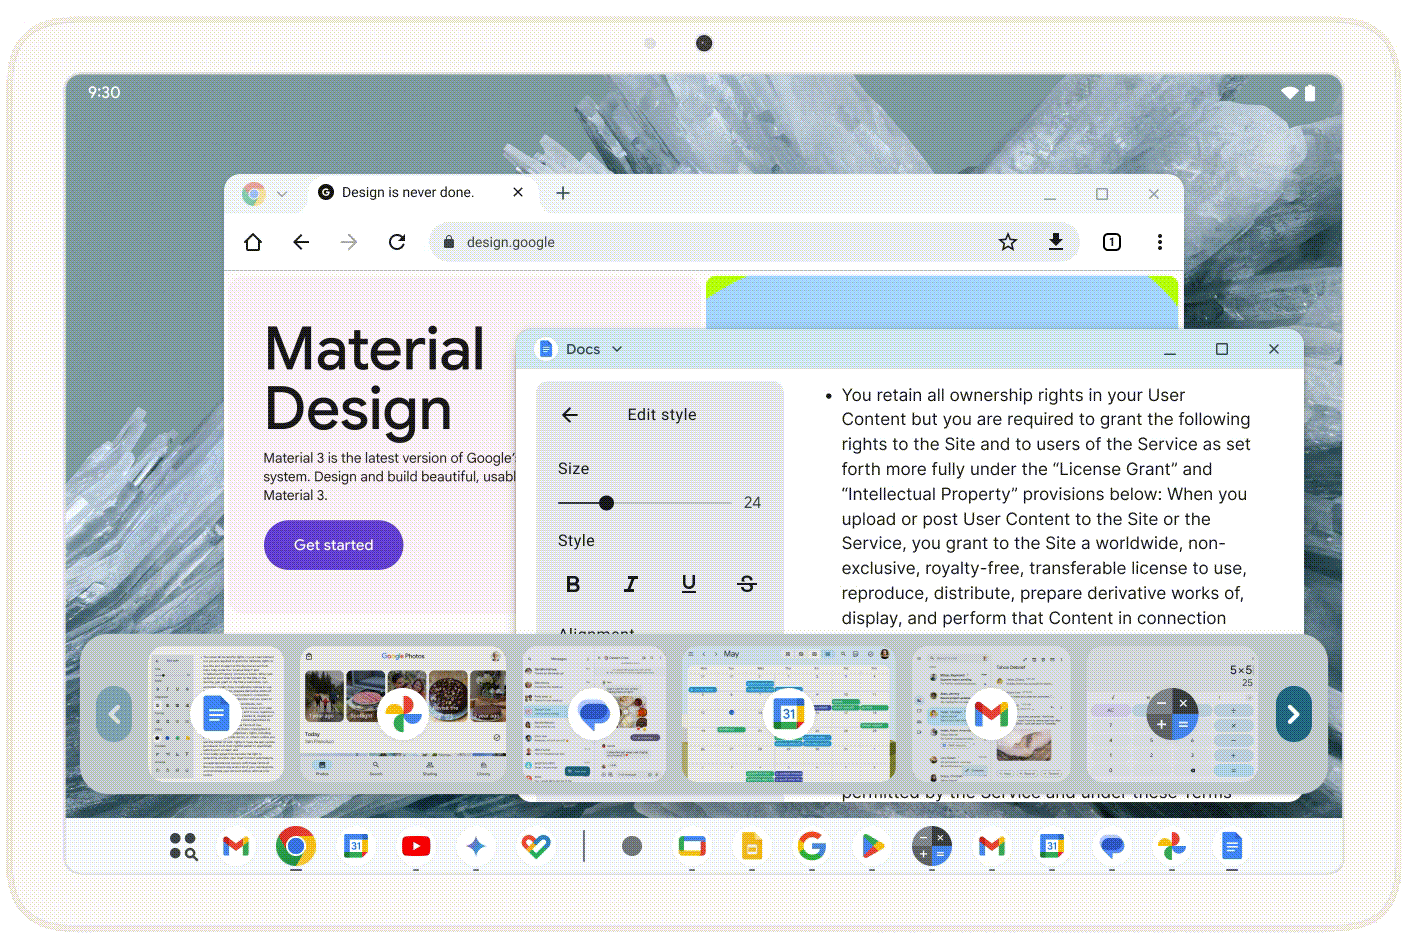The height and width of the screenshot is (943, 1410).
Task: Open the tab switcher showing 1 tab
Action: [1112, 242]
